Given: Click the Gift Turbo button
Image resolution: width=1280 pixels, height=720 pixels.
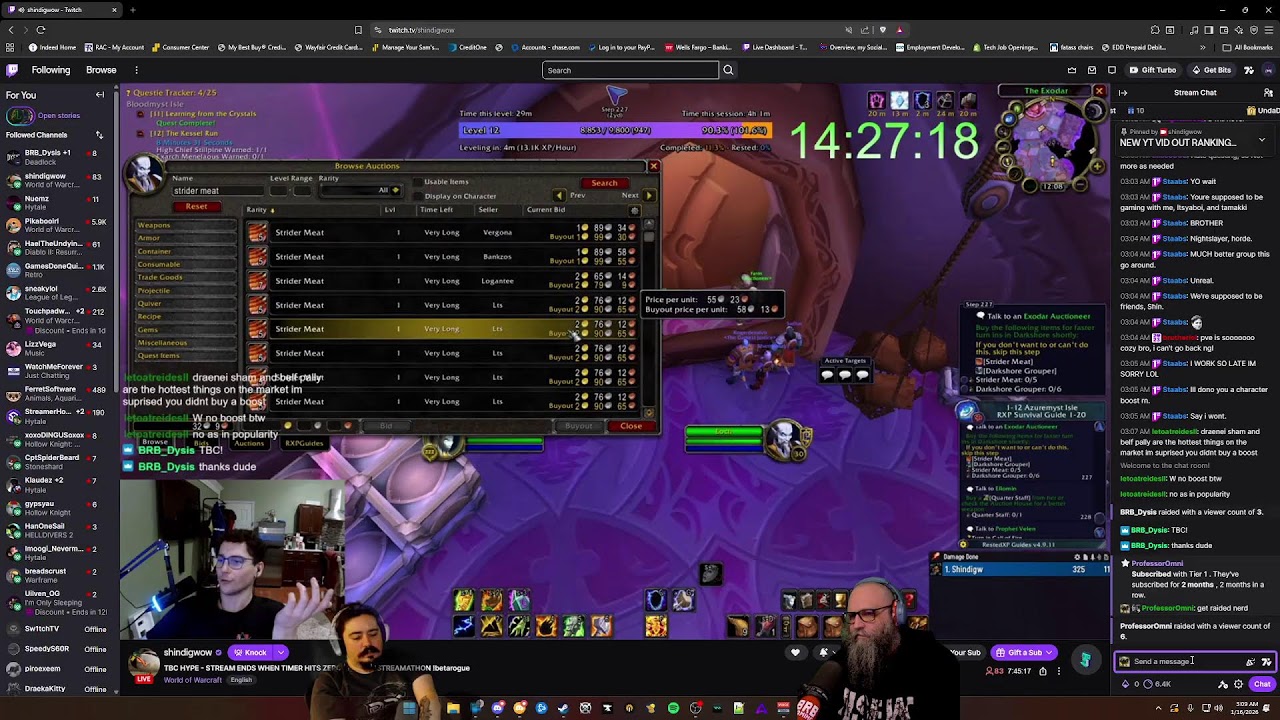Looking at the screenshot, I should 1152,70.
